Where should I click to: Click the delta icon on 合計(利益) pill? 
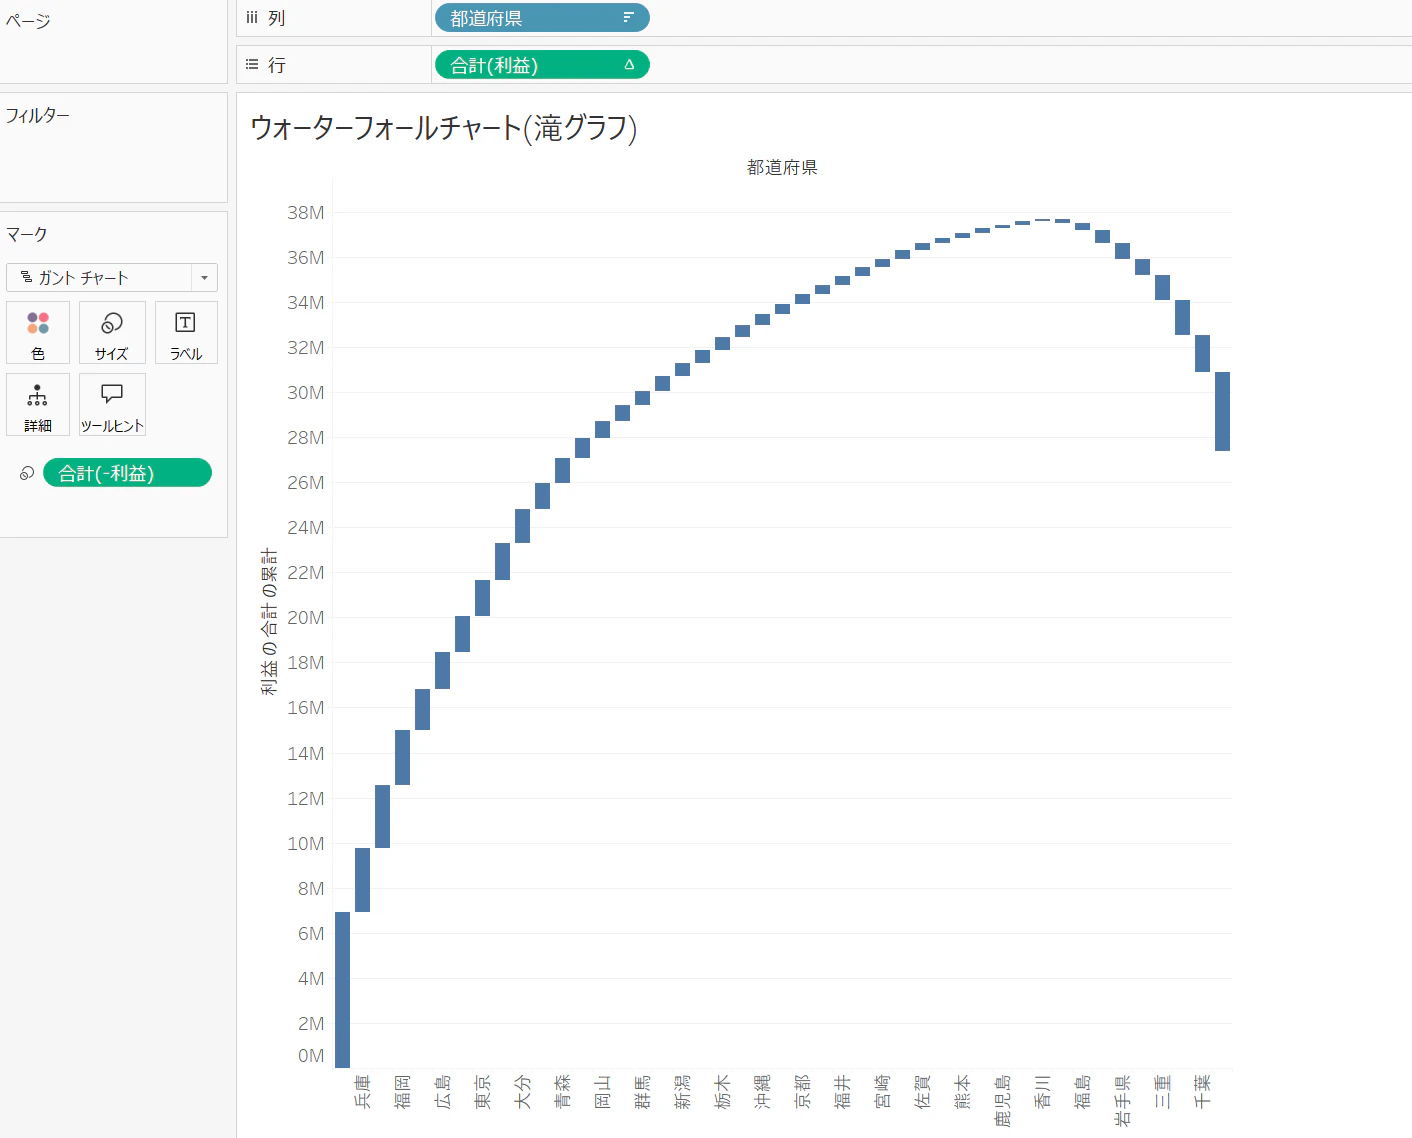pos(629,65)
